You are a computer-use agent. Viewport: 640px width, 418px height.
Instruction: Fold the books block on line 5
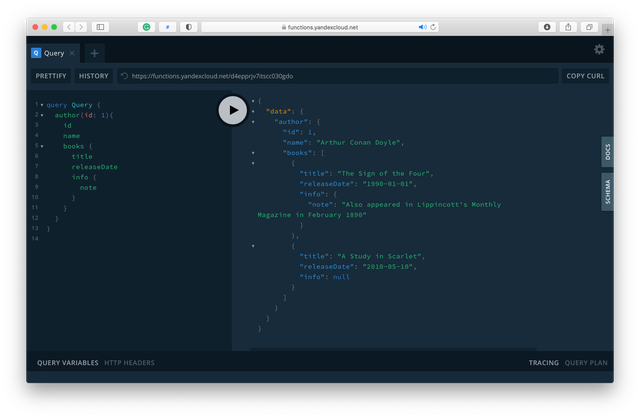tap(41, 146)
